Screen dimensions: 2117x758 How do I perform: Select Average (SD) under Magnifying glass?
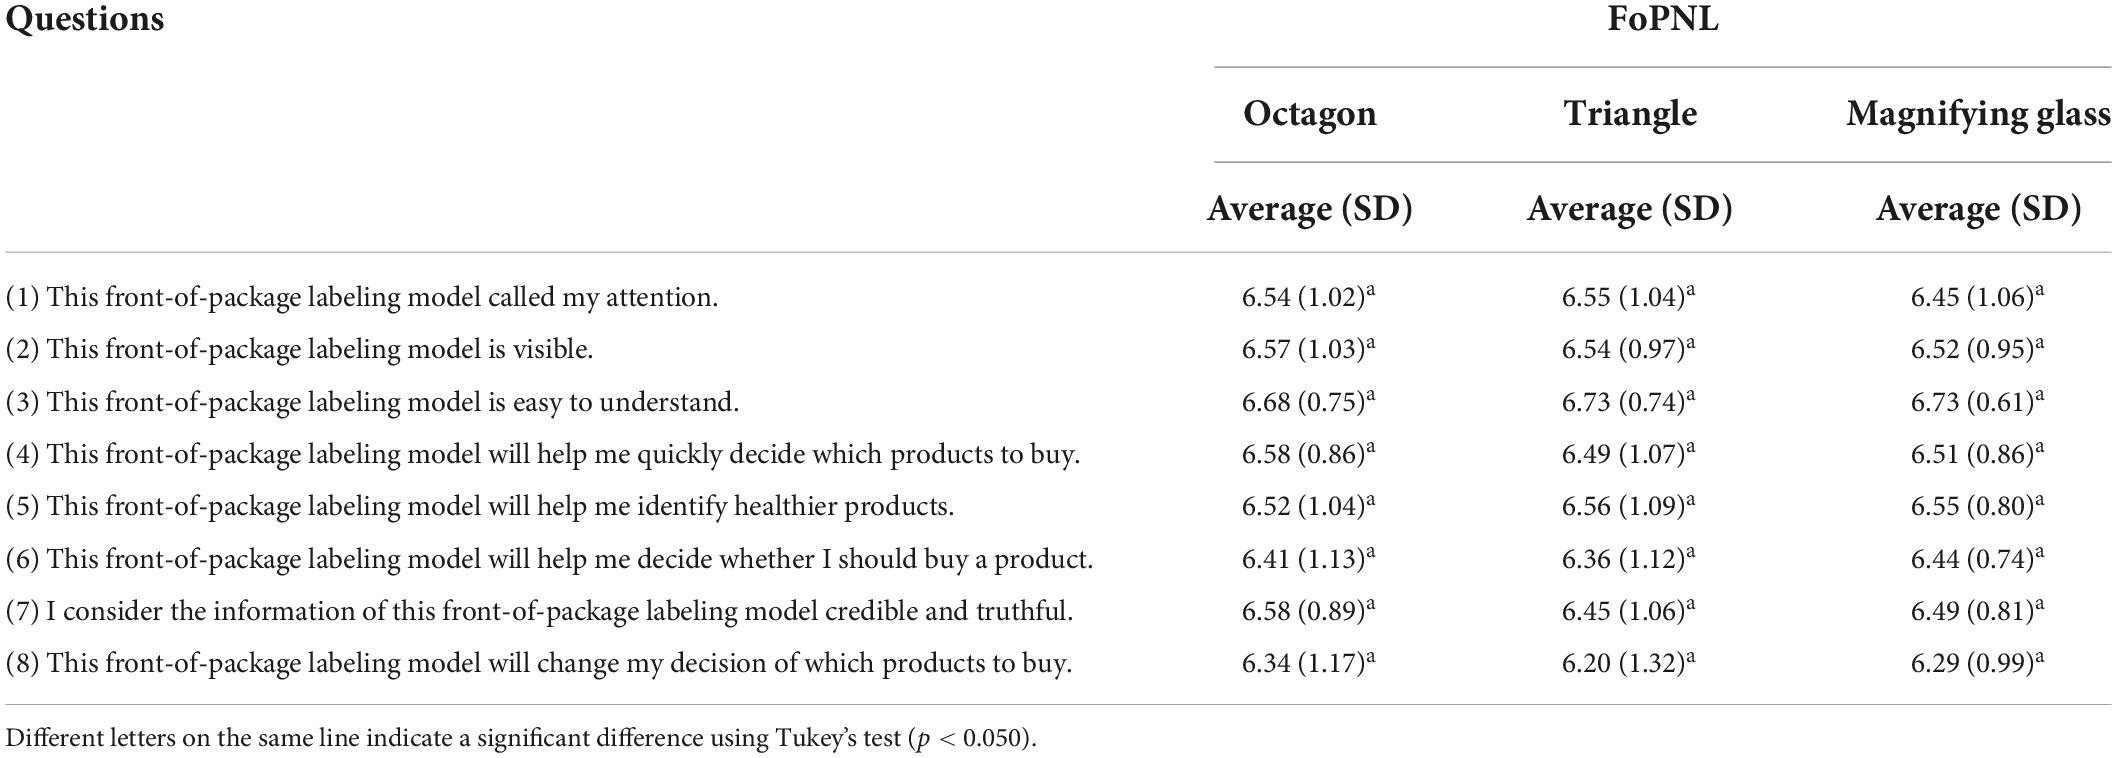pos(1978,208)
